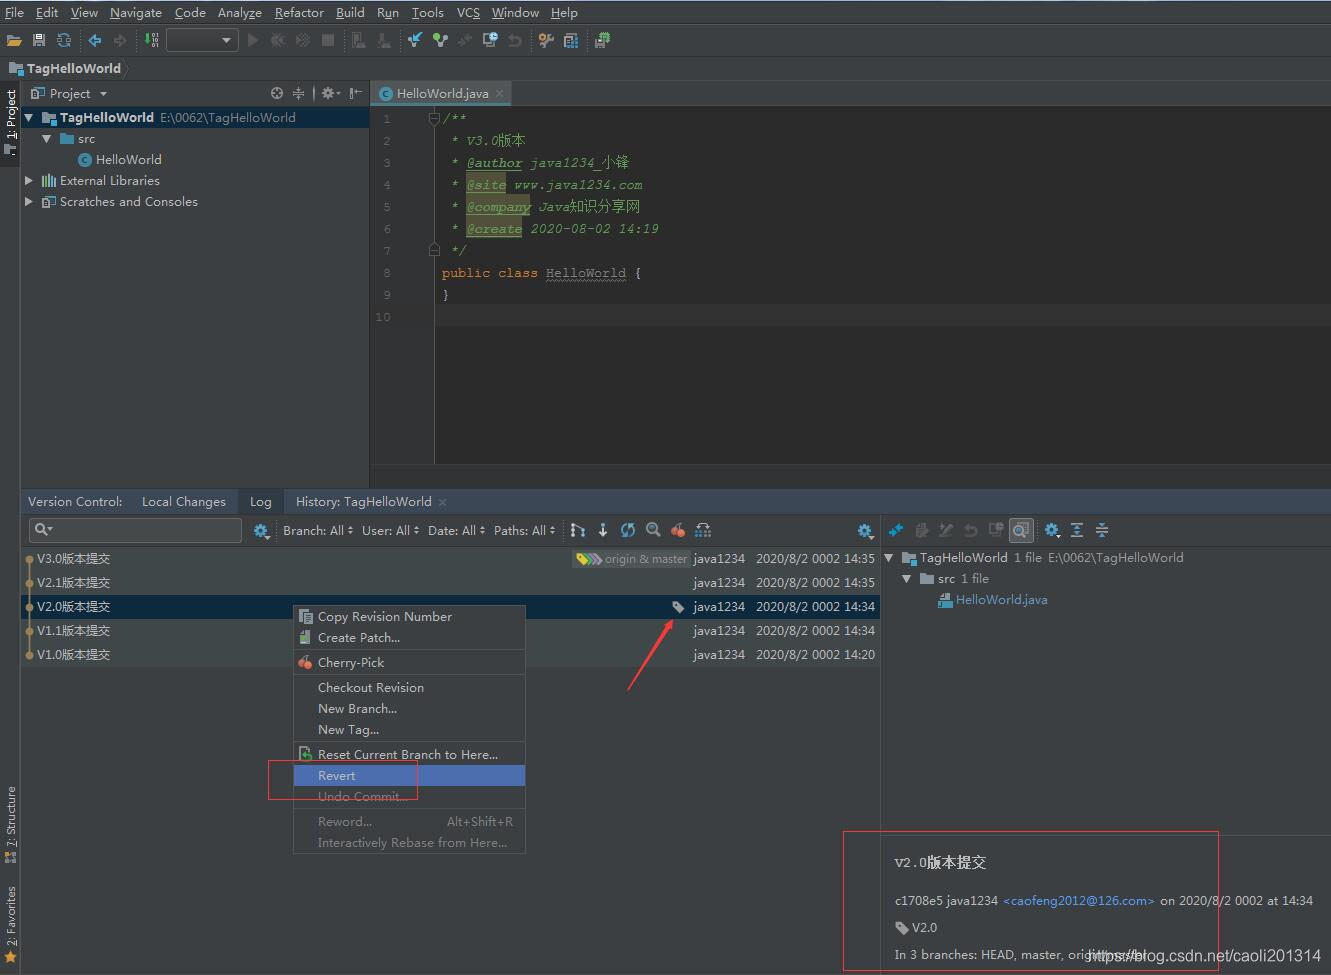Expand the External Libraries node

[x=29, y=181]
